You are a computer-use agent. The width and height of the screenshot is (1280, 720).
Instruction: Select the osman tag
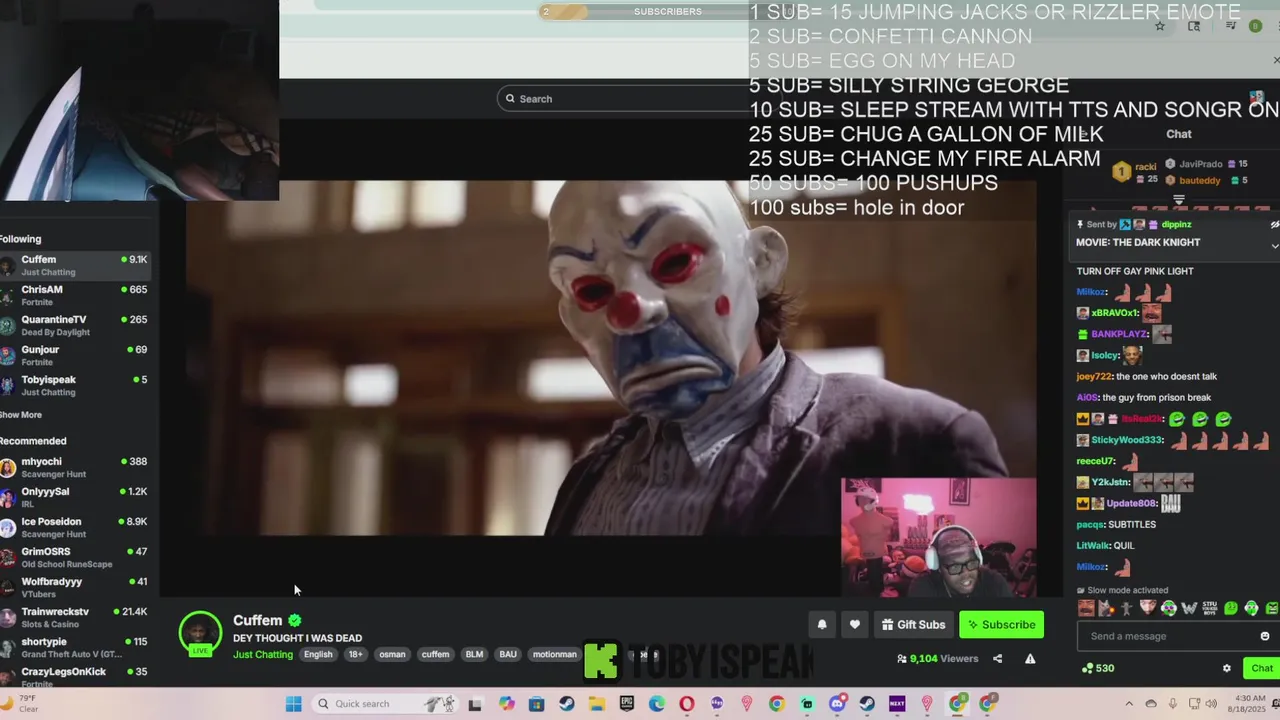pos(392,655)
